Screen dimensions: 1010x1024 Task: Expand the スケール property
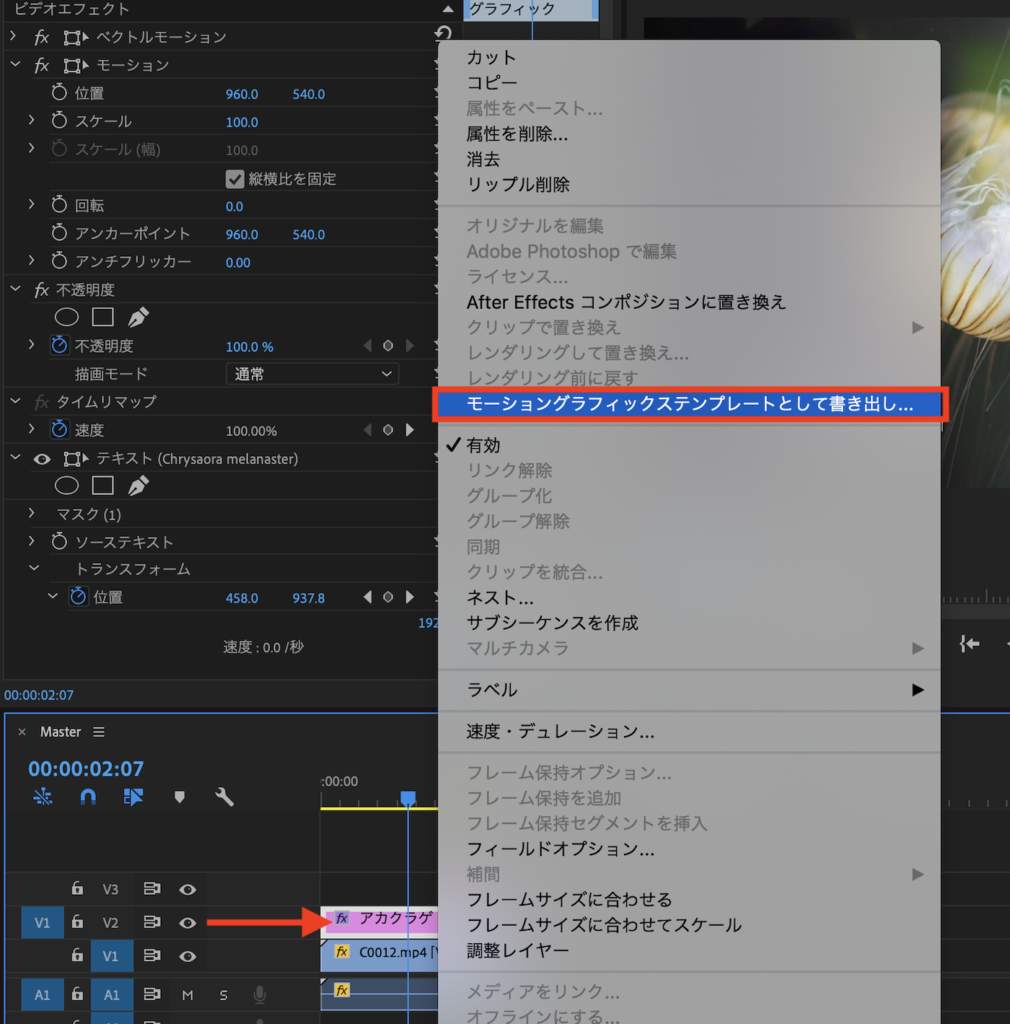(31, 121)
